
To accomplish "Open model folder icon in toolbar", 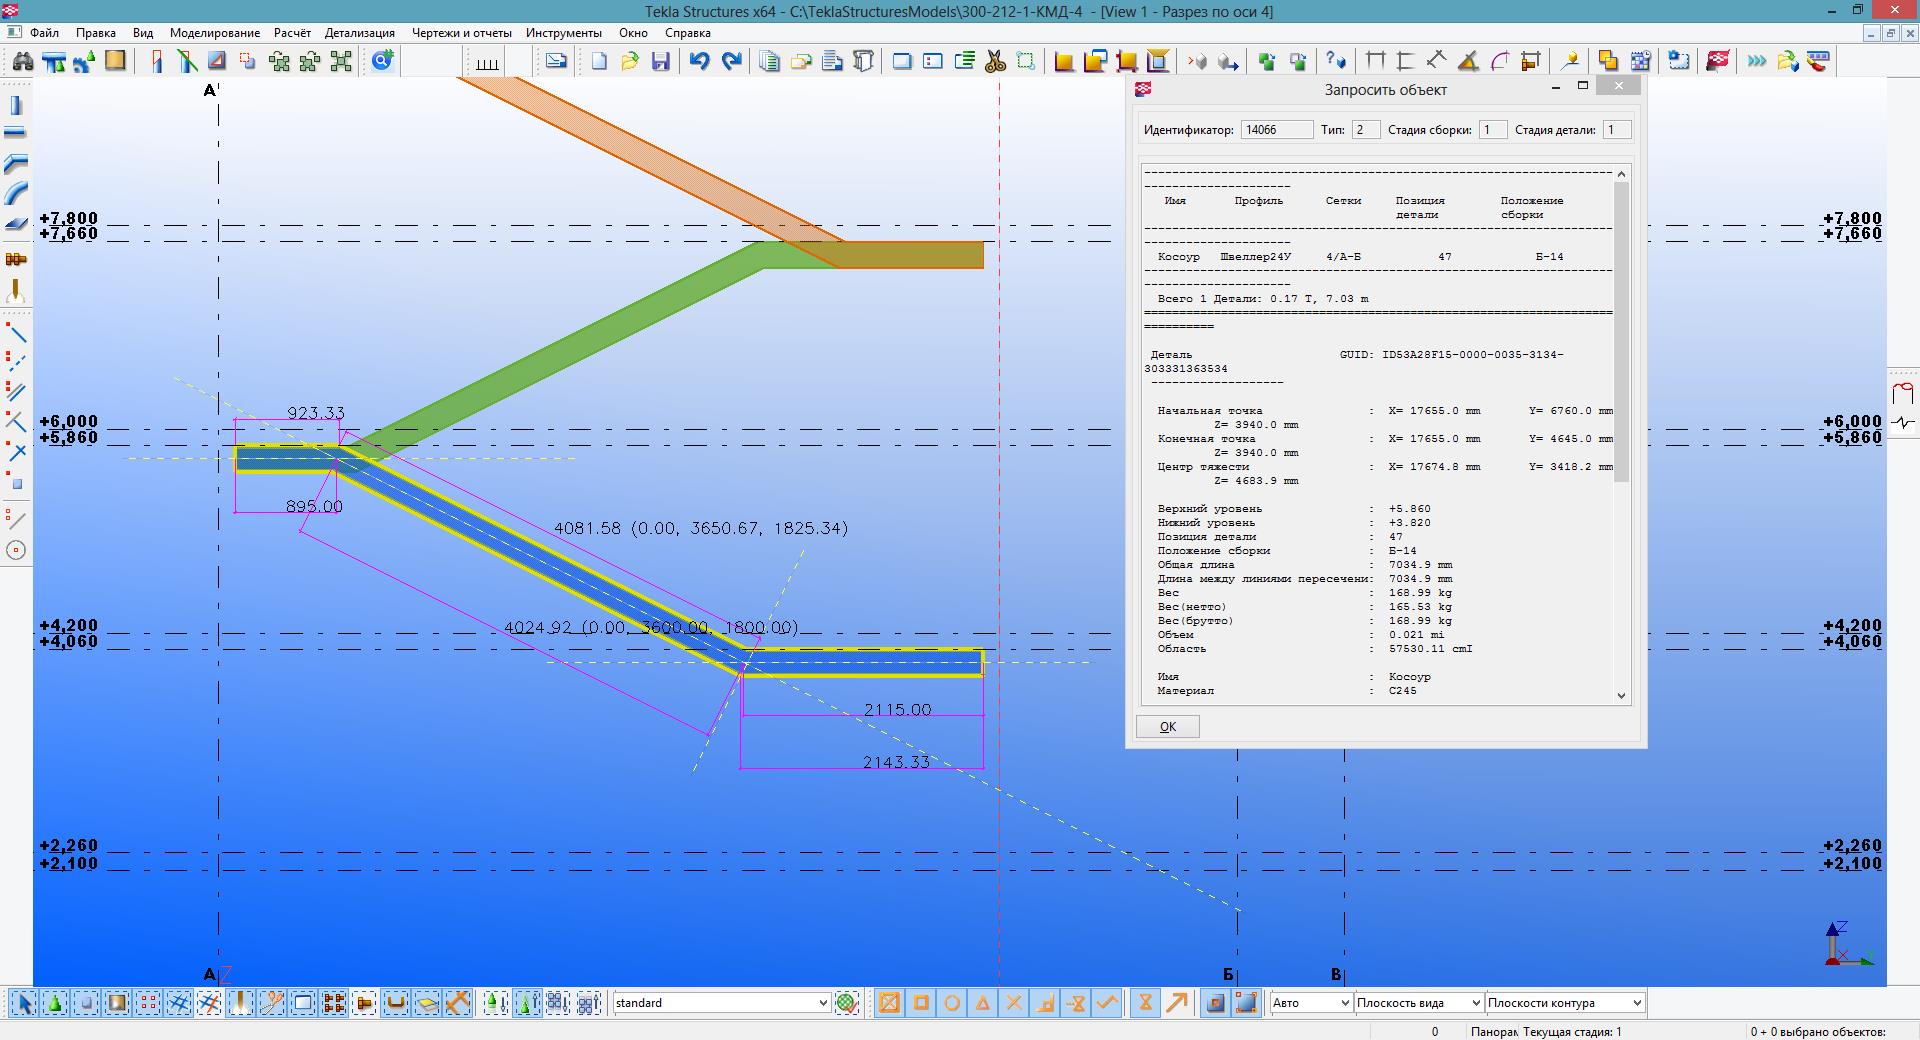I will pyautogui.click(x=629, y=62).
